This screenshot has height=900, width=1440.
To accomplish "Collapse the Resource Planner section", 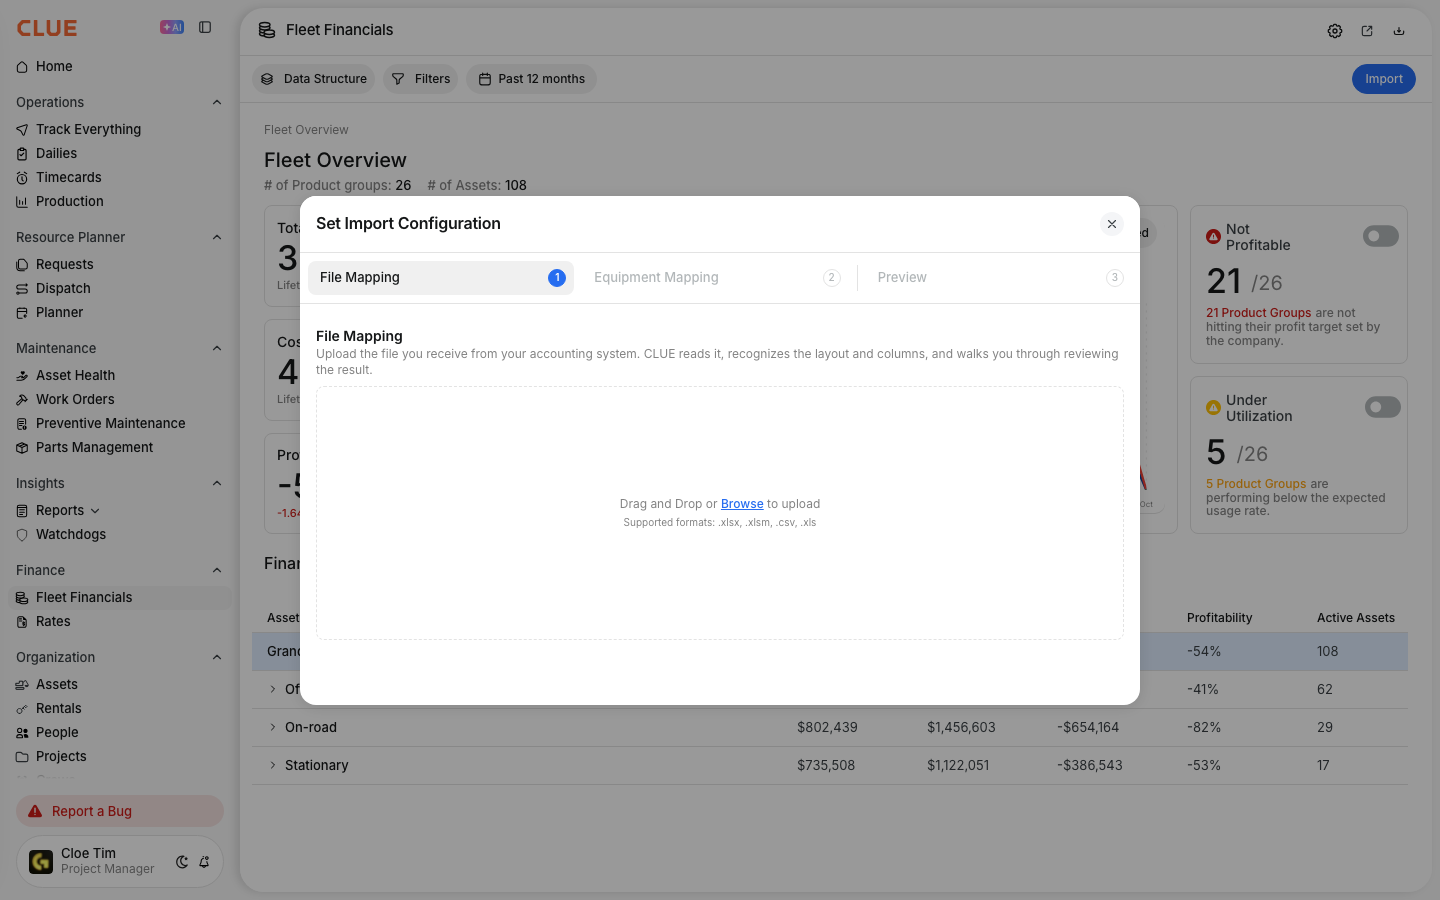I will (x=217, y=237).
